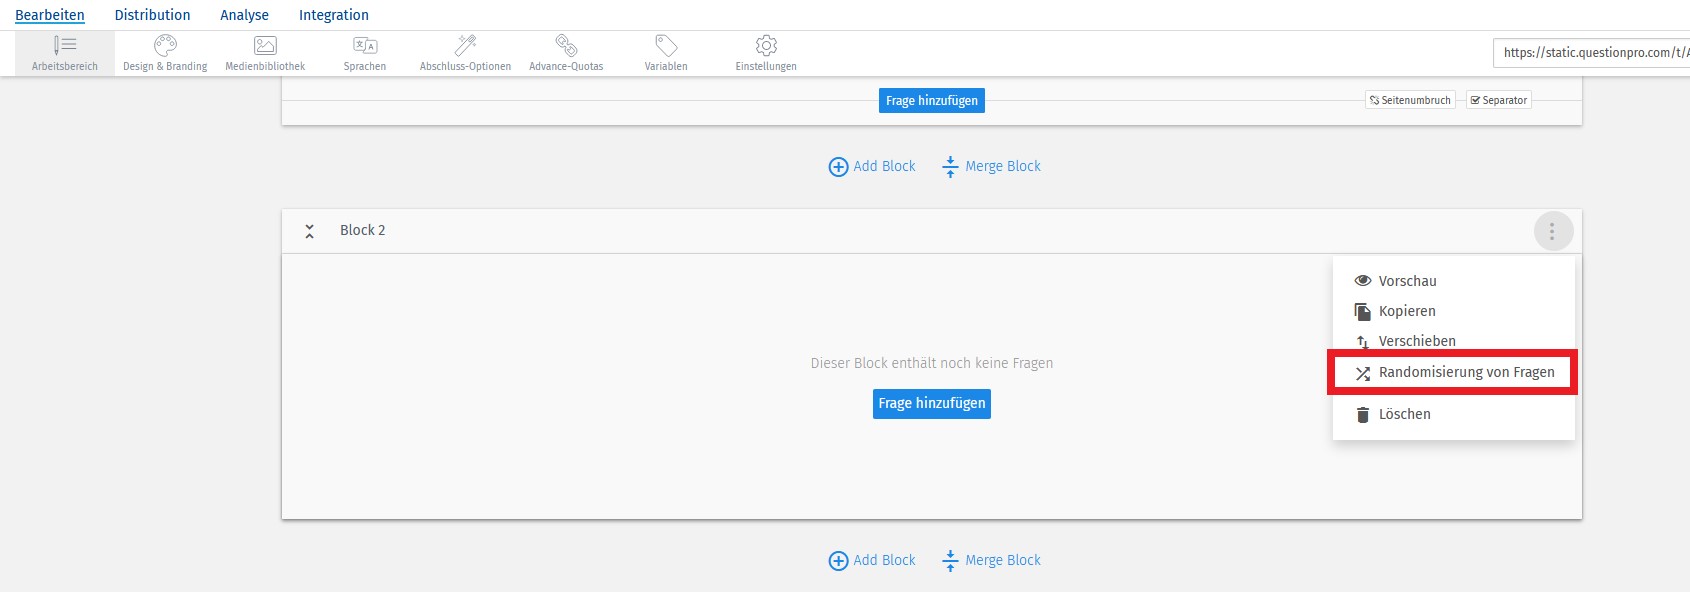Click Merge Block below Block 2
Image resolution: width=1690 pixels, height=592 pixels.
pos(991,561)
